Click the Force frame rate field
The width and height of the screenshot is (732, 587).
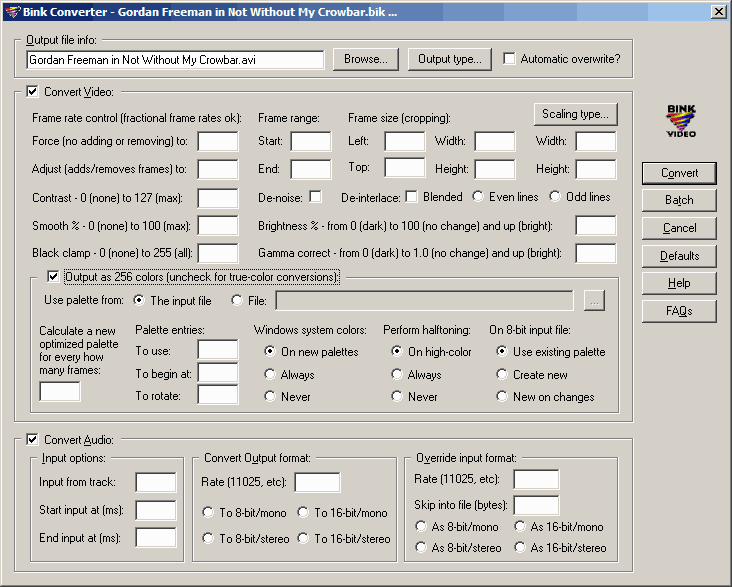pyautogui.click(x=218, y=141)
